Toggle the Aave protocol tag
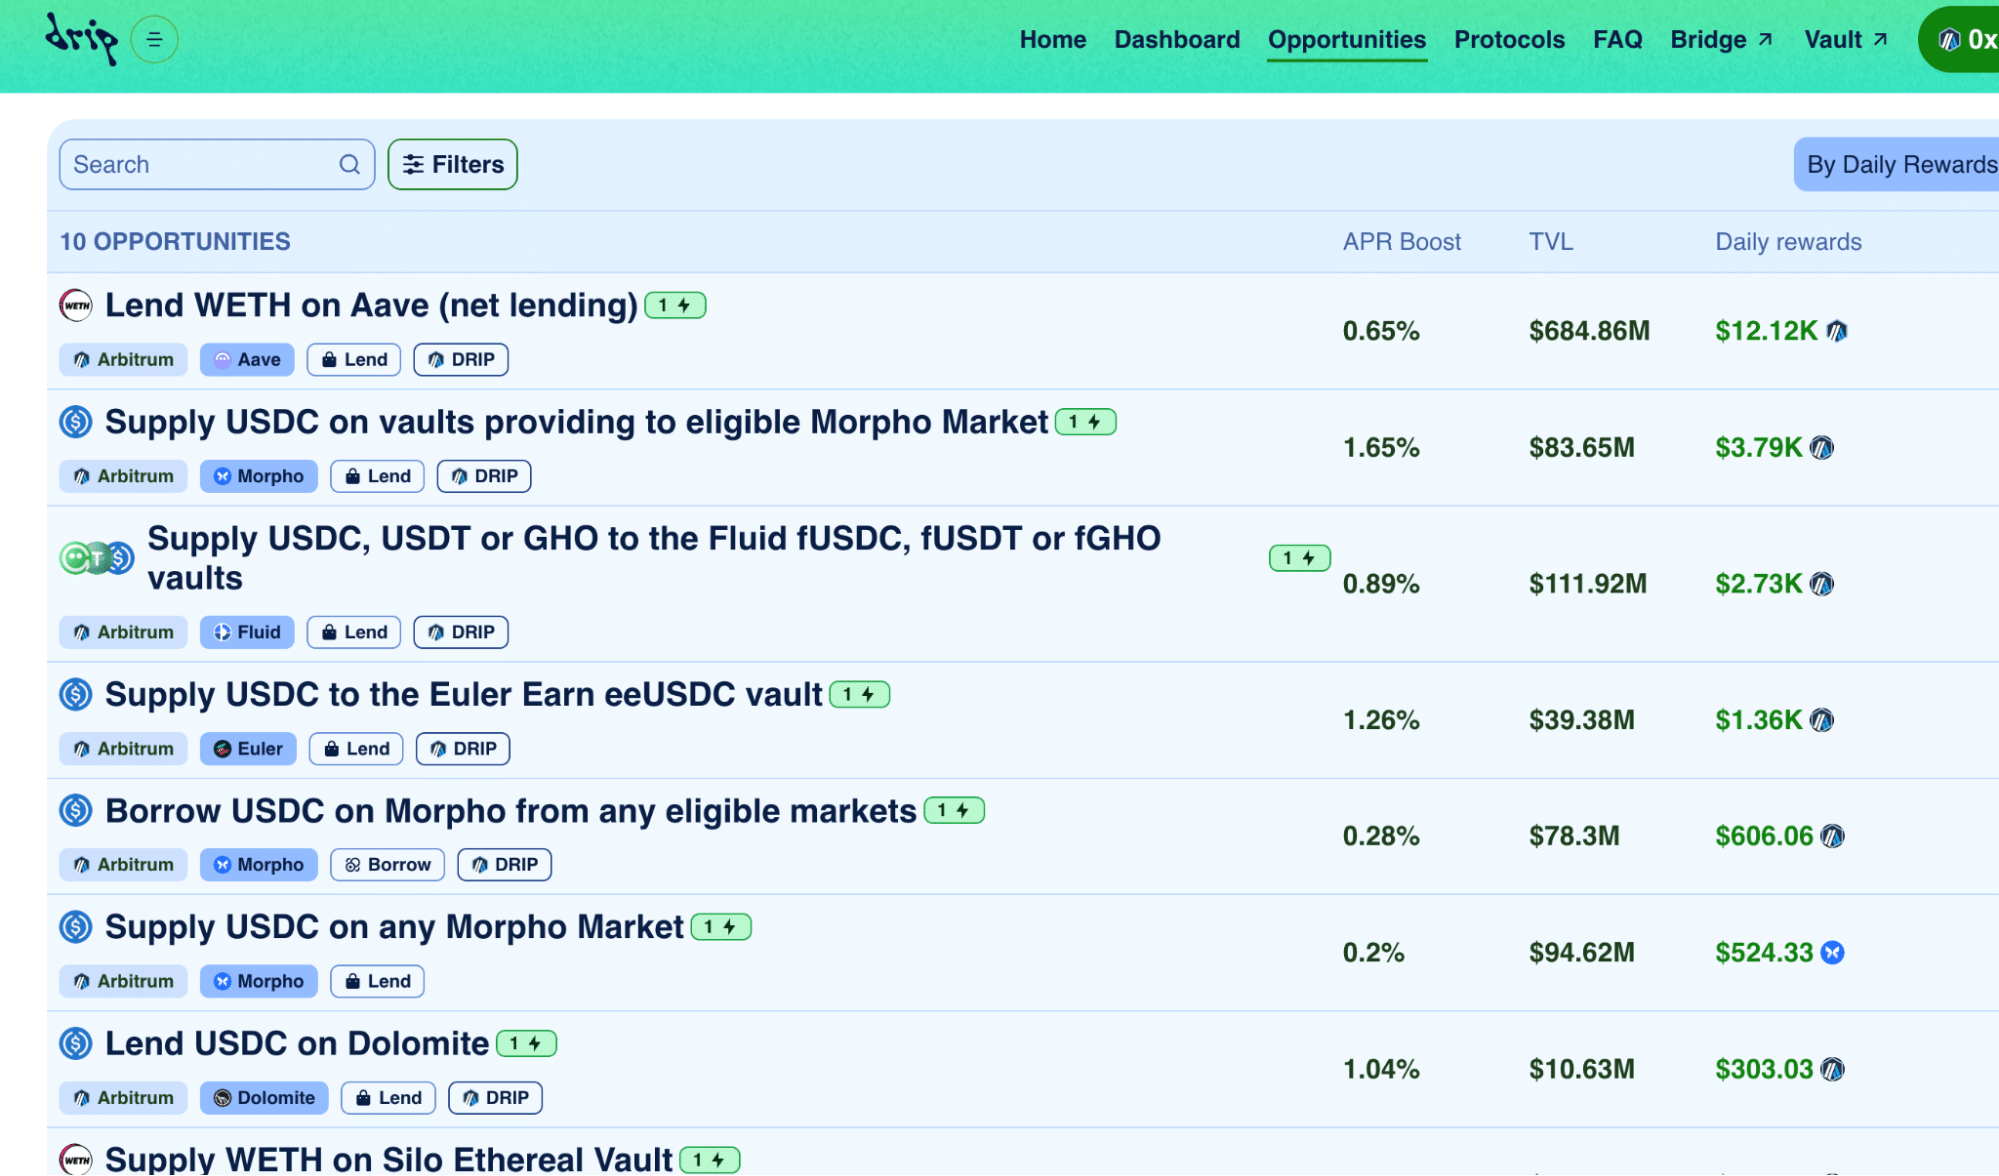Screen dimensions: 1999x1176 click(x=246, y=360)
